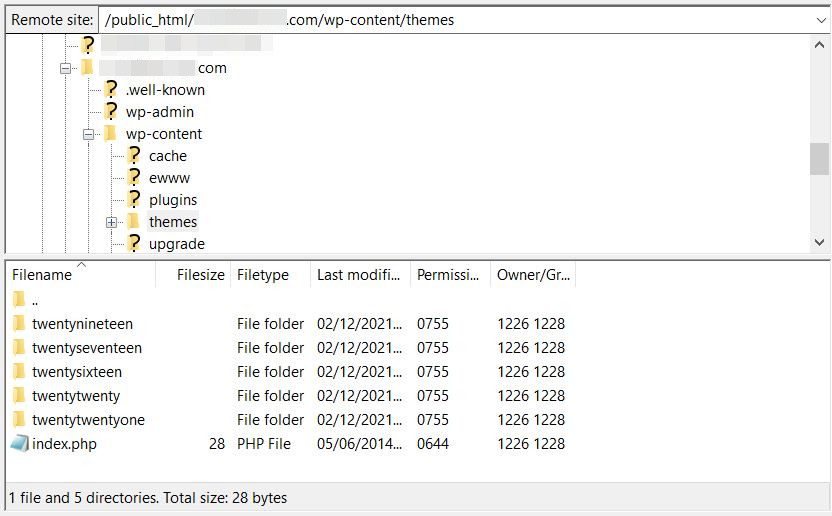
Task: Select the upgrade folder in tree
Action: pos(176,244)
